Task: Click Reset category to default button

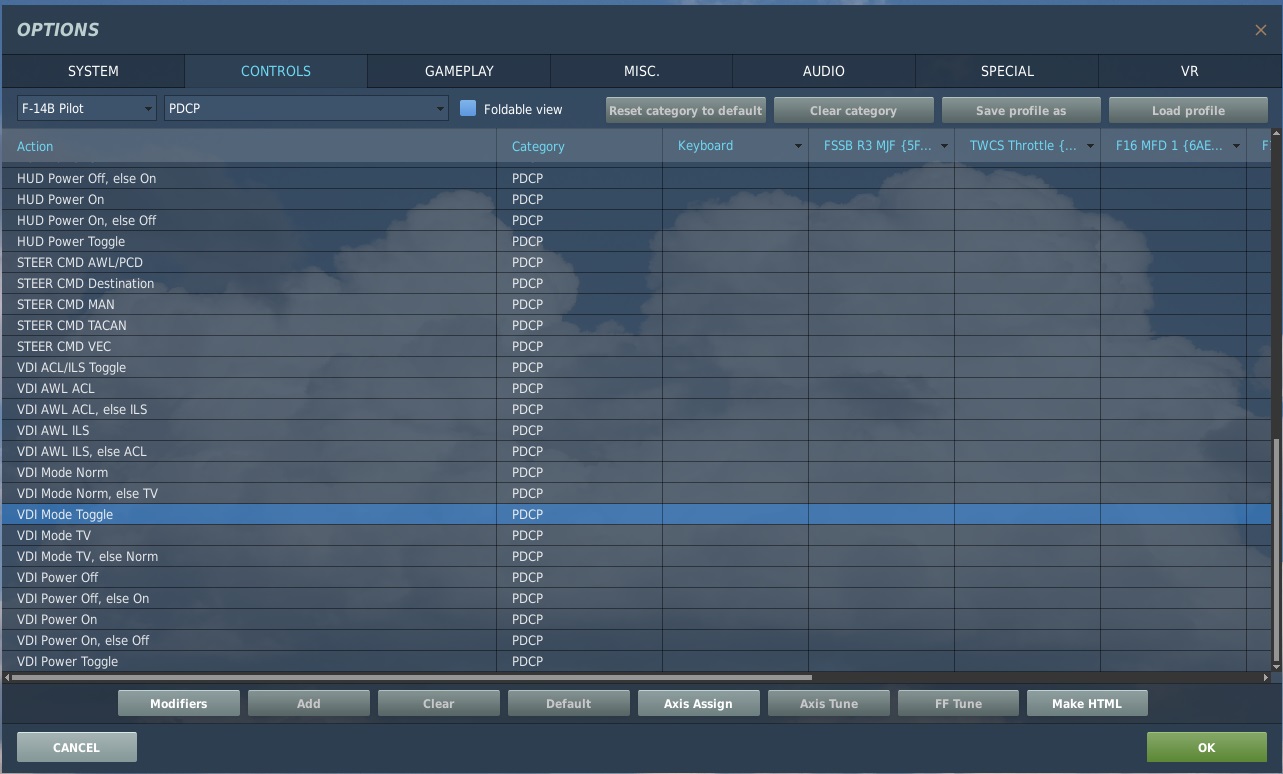Action: 686,110
